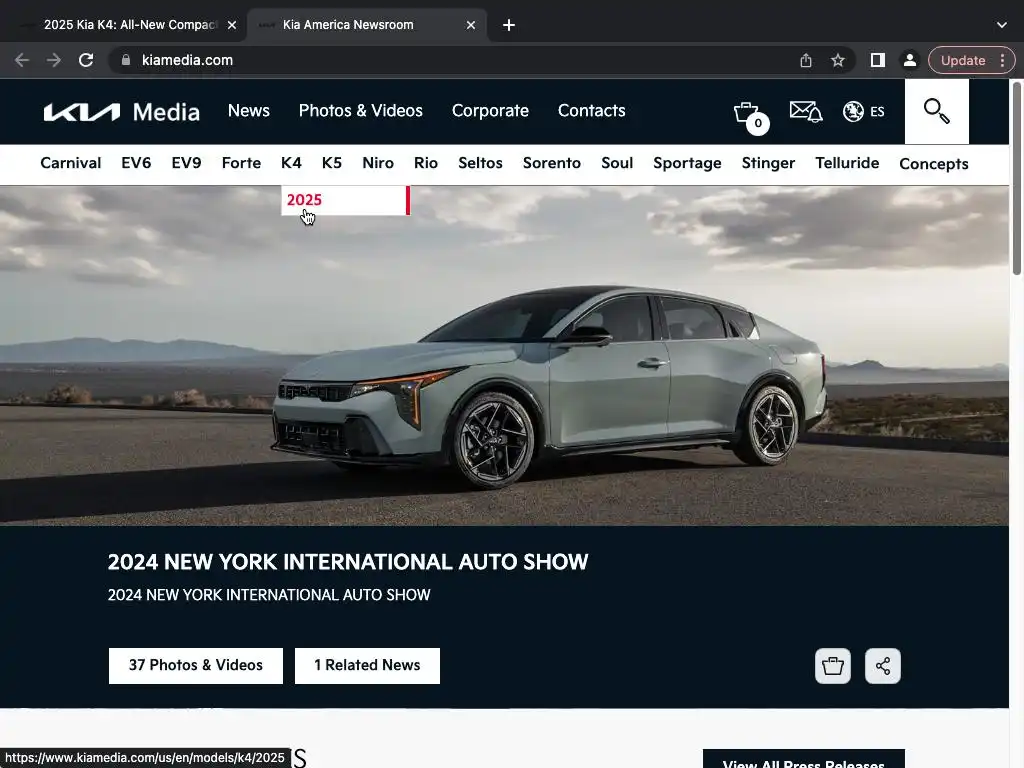Click the 2024 New York International Auto Show heading

tap(348, 562)
